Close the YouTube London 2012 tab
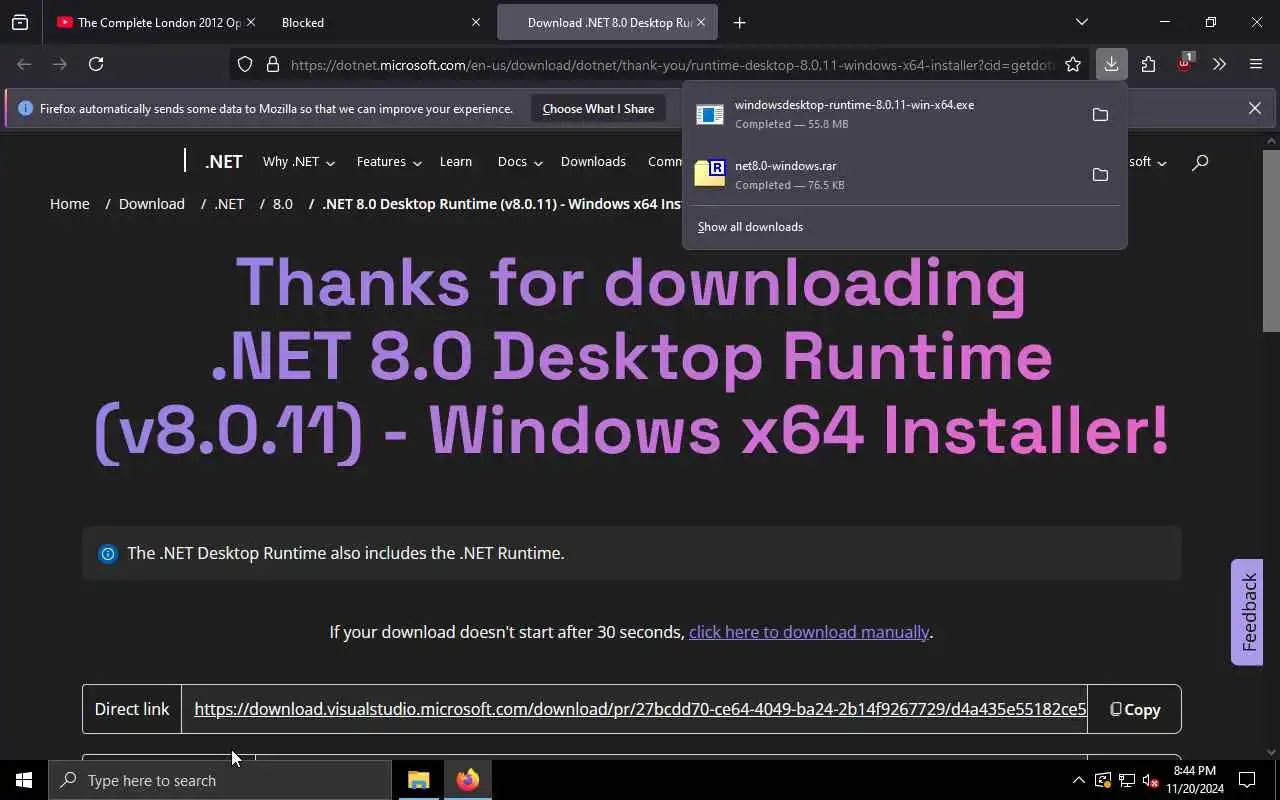 tap(250, 22)
